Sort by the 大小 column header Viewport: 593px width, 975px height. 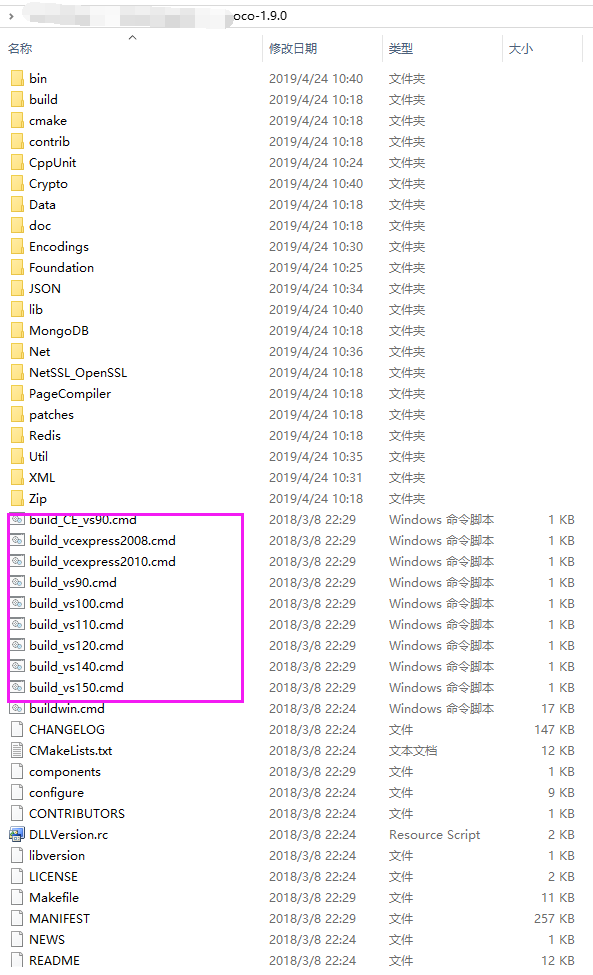[x=520, y=49]
